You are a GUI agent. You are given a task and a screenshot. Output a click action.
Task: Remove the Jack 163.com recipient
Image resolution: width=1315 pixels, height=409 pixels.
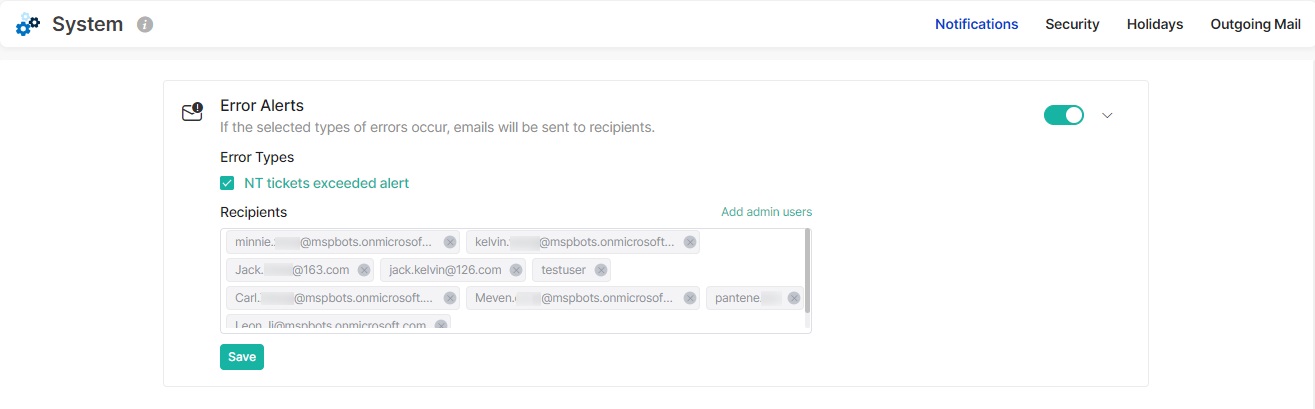[364, 270]
